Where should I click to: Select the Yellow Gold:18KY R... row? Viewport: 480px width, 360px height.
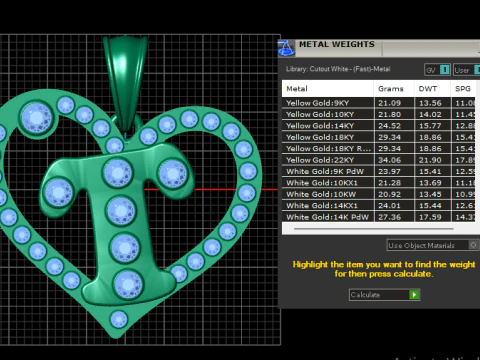379,148
